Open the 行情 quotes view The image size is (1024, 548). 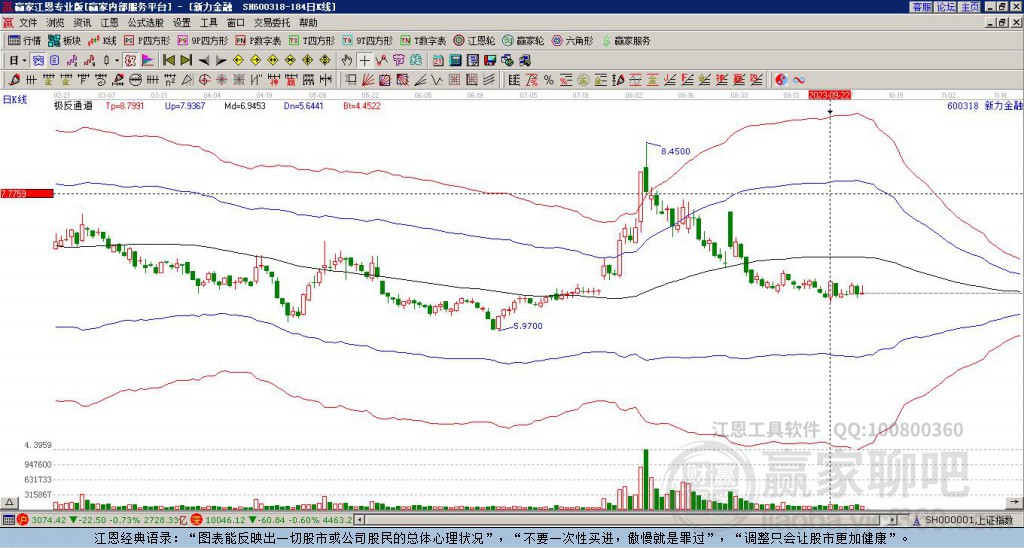pos(24,40)
